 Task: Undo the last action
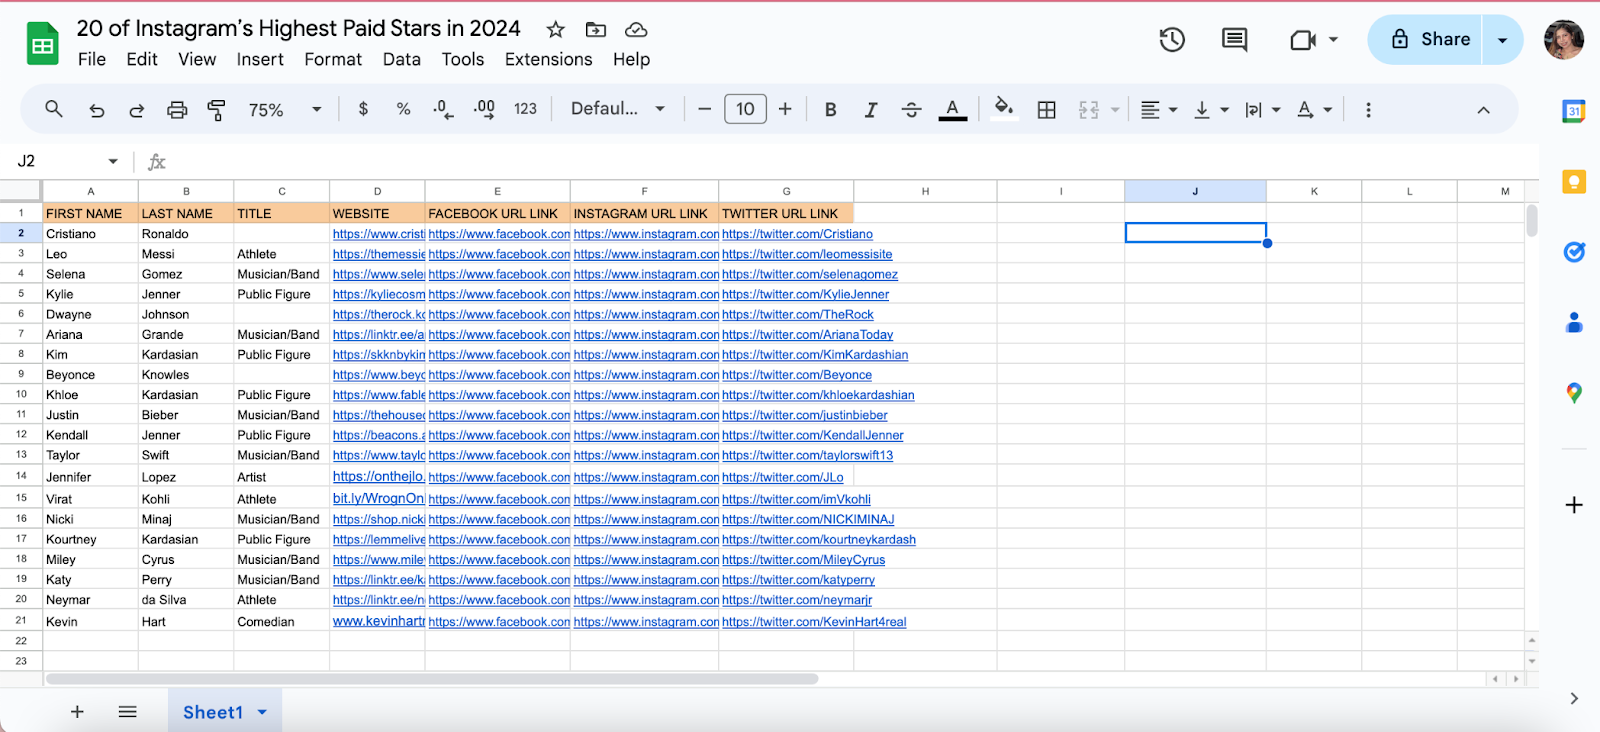(97, 110)
